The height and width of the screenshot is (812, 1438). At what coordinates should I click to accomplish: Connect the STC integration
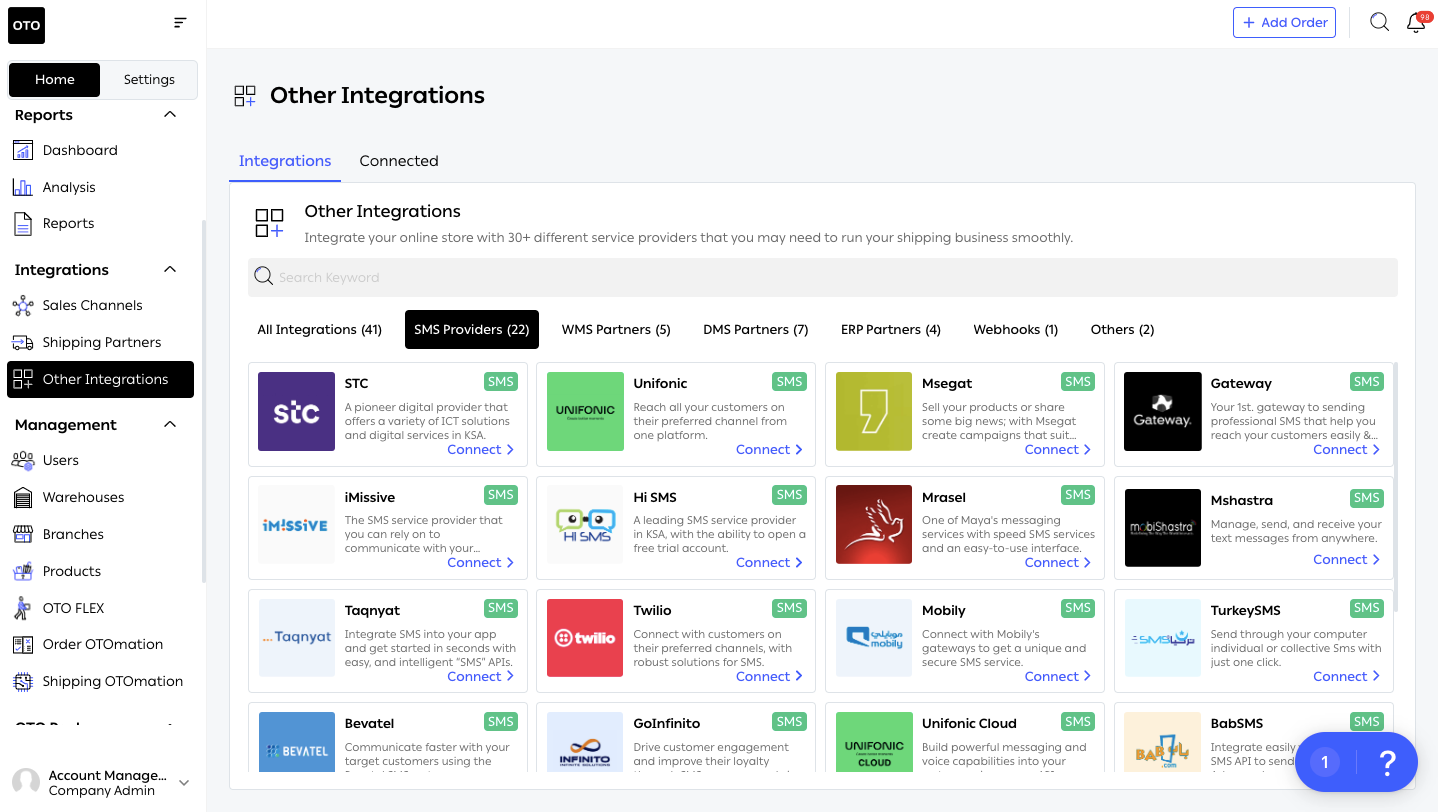click(x=481, y=450)
